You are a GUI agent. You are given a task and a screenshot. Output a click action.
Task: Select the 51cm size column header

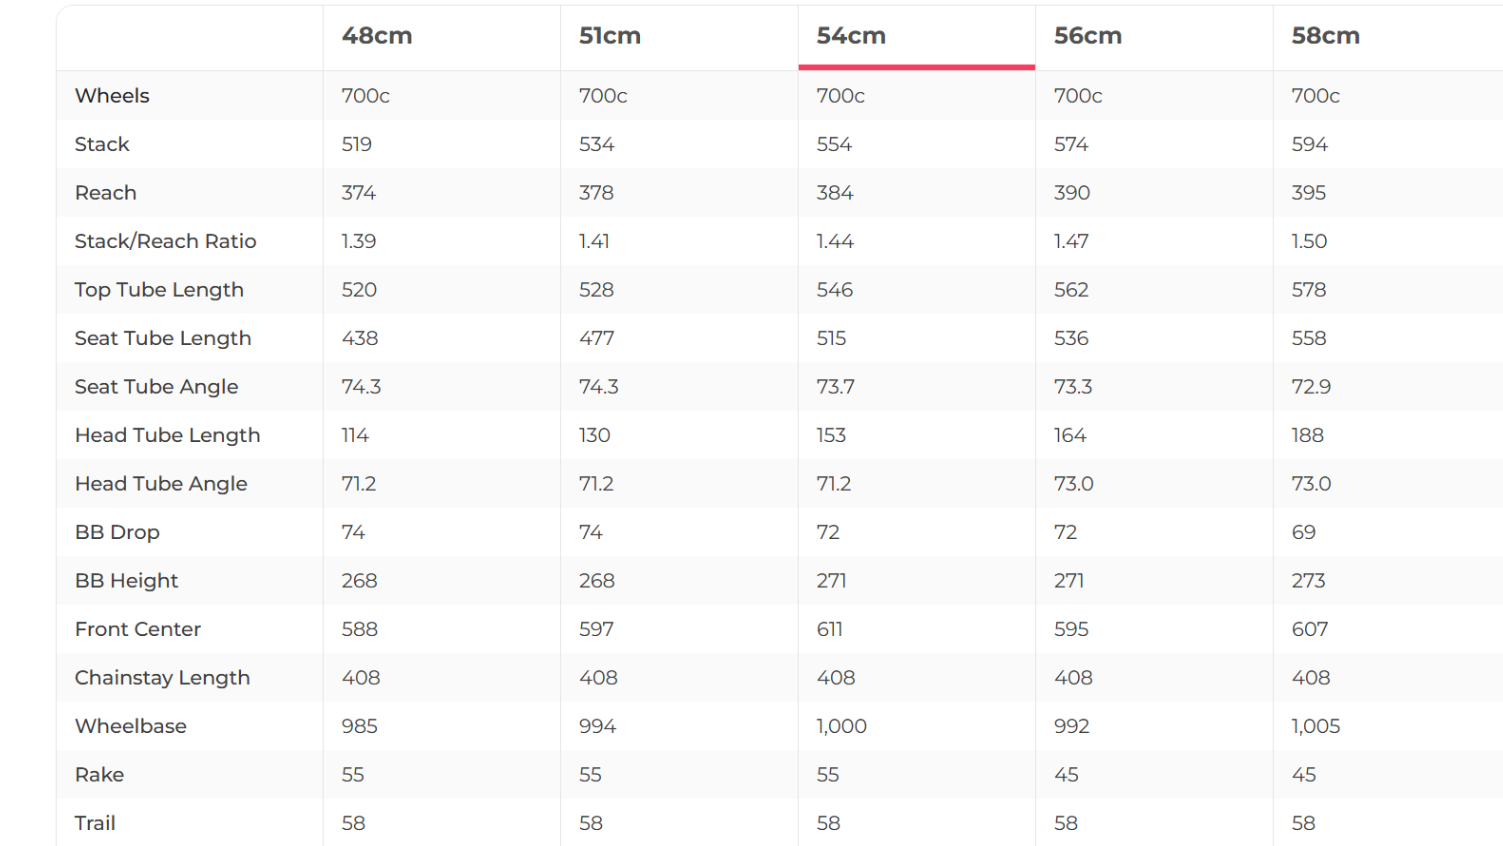coord(609,36)
